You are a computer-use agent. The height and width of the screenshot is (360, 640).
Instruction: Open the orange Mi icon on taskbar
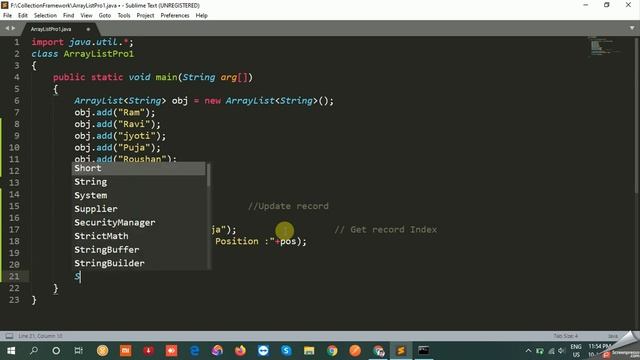click(x=126, y=351)
